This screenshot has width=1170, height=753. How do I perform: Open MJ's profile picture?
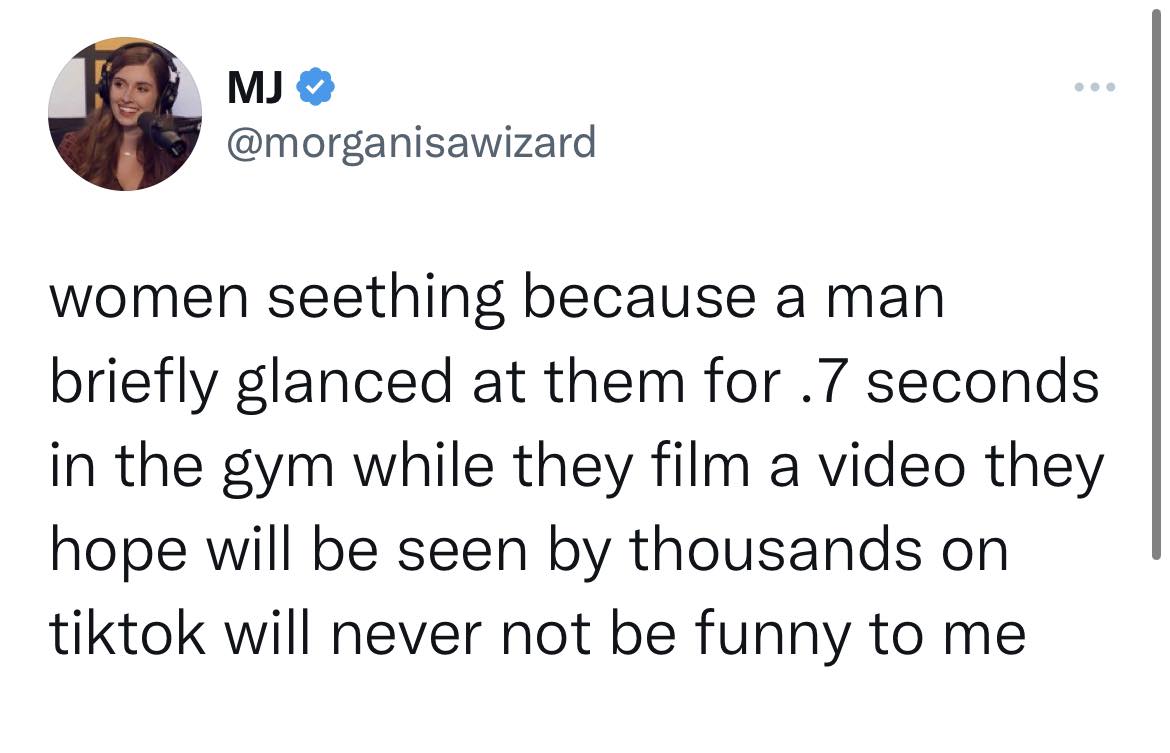pyautogui.click(x=125, y=114)
